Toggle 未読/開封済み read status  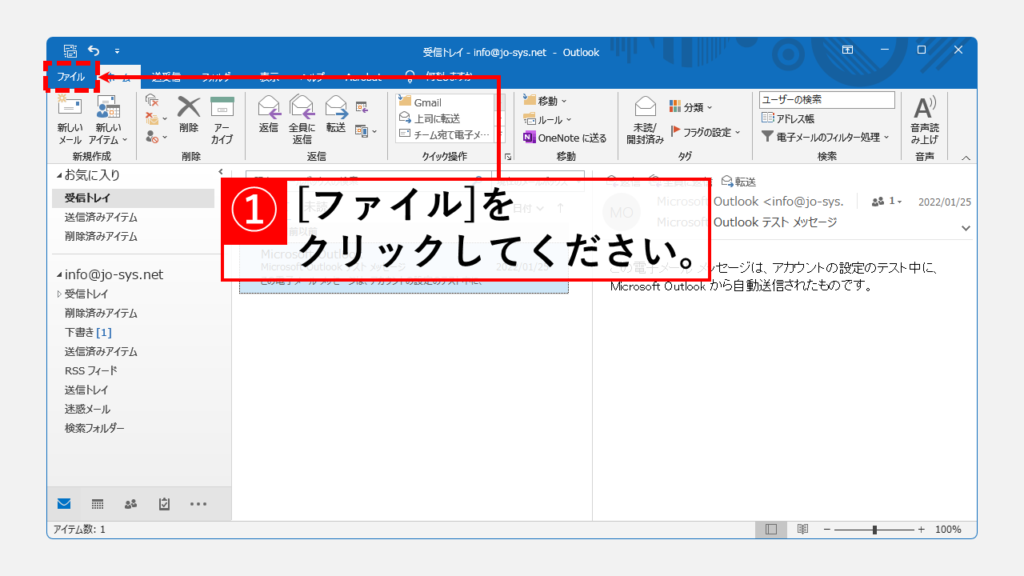click(x=645, y=119)
